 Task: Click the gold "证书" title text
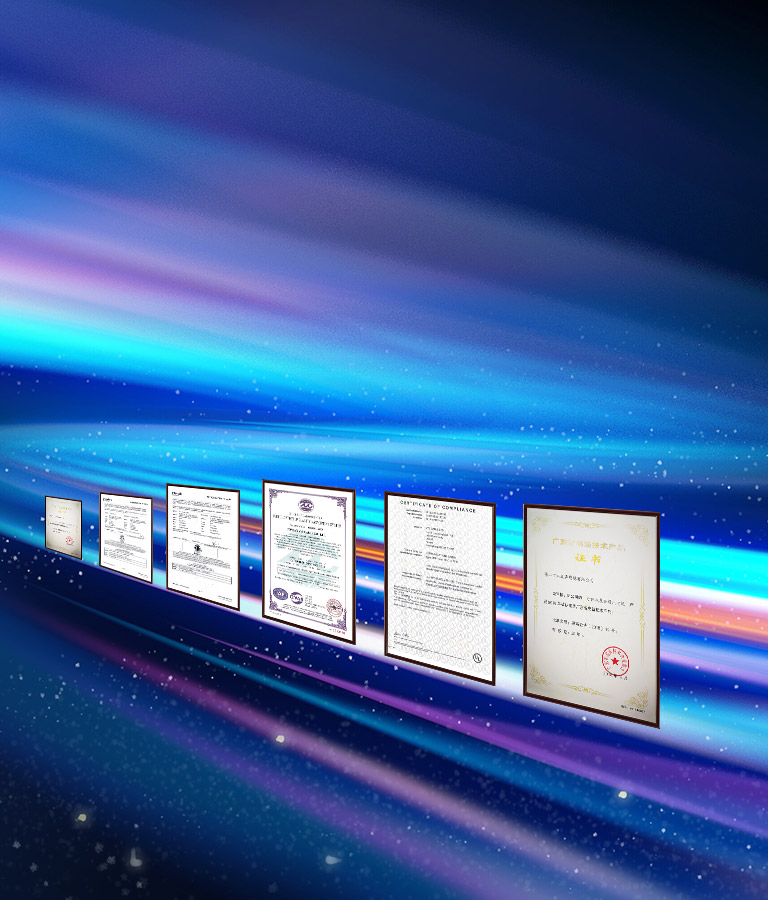[587, 558]
